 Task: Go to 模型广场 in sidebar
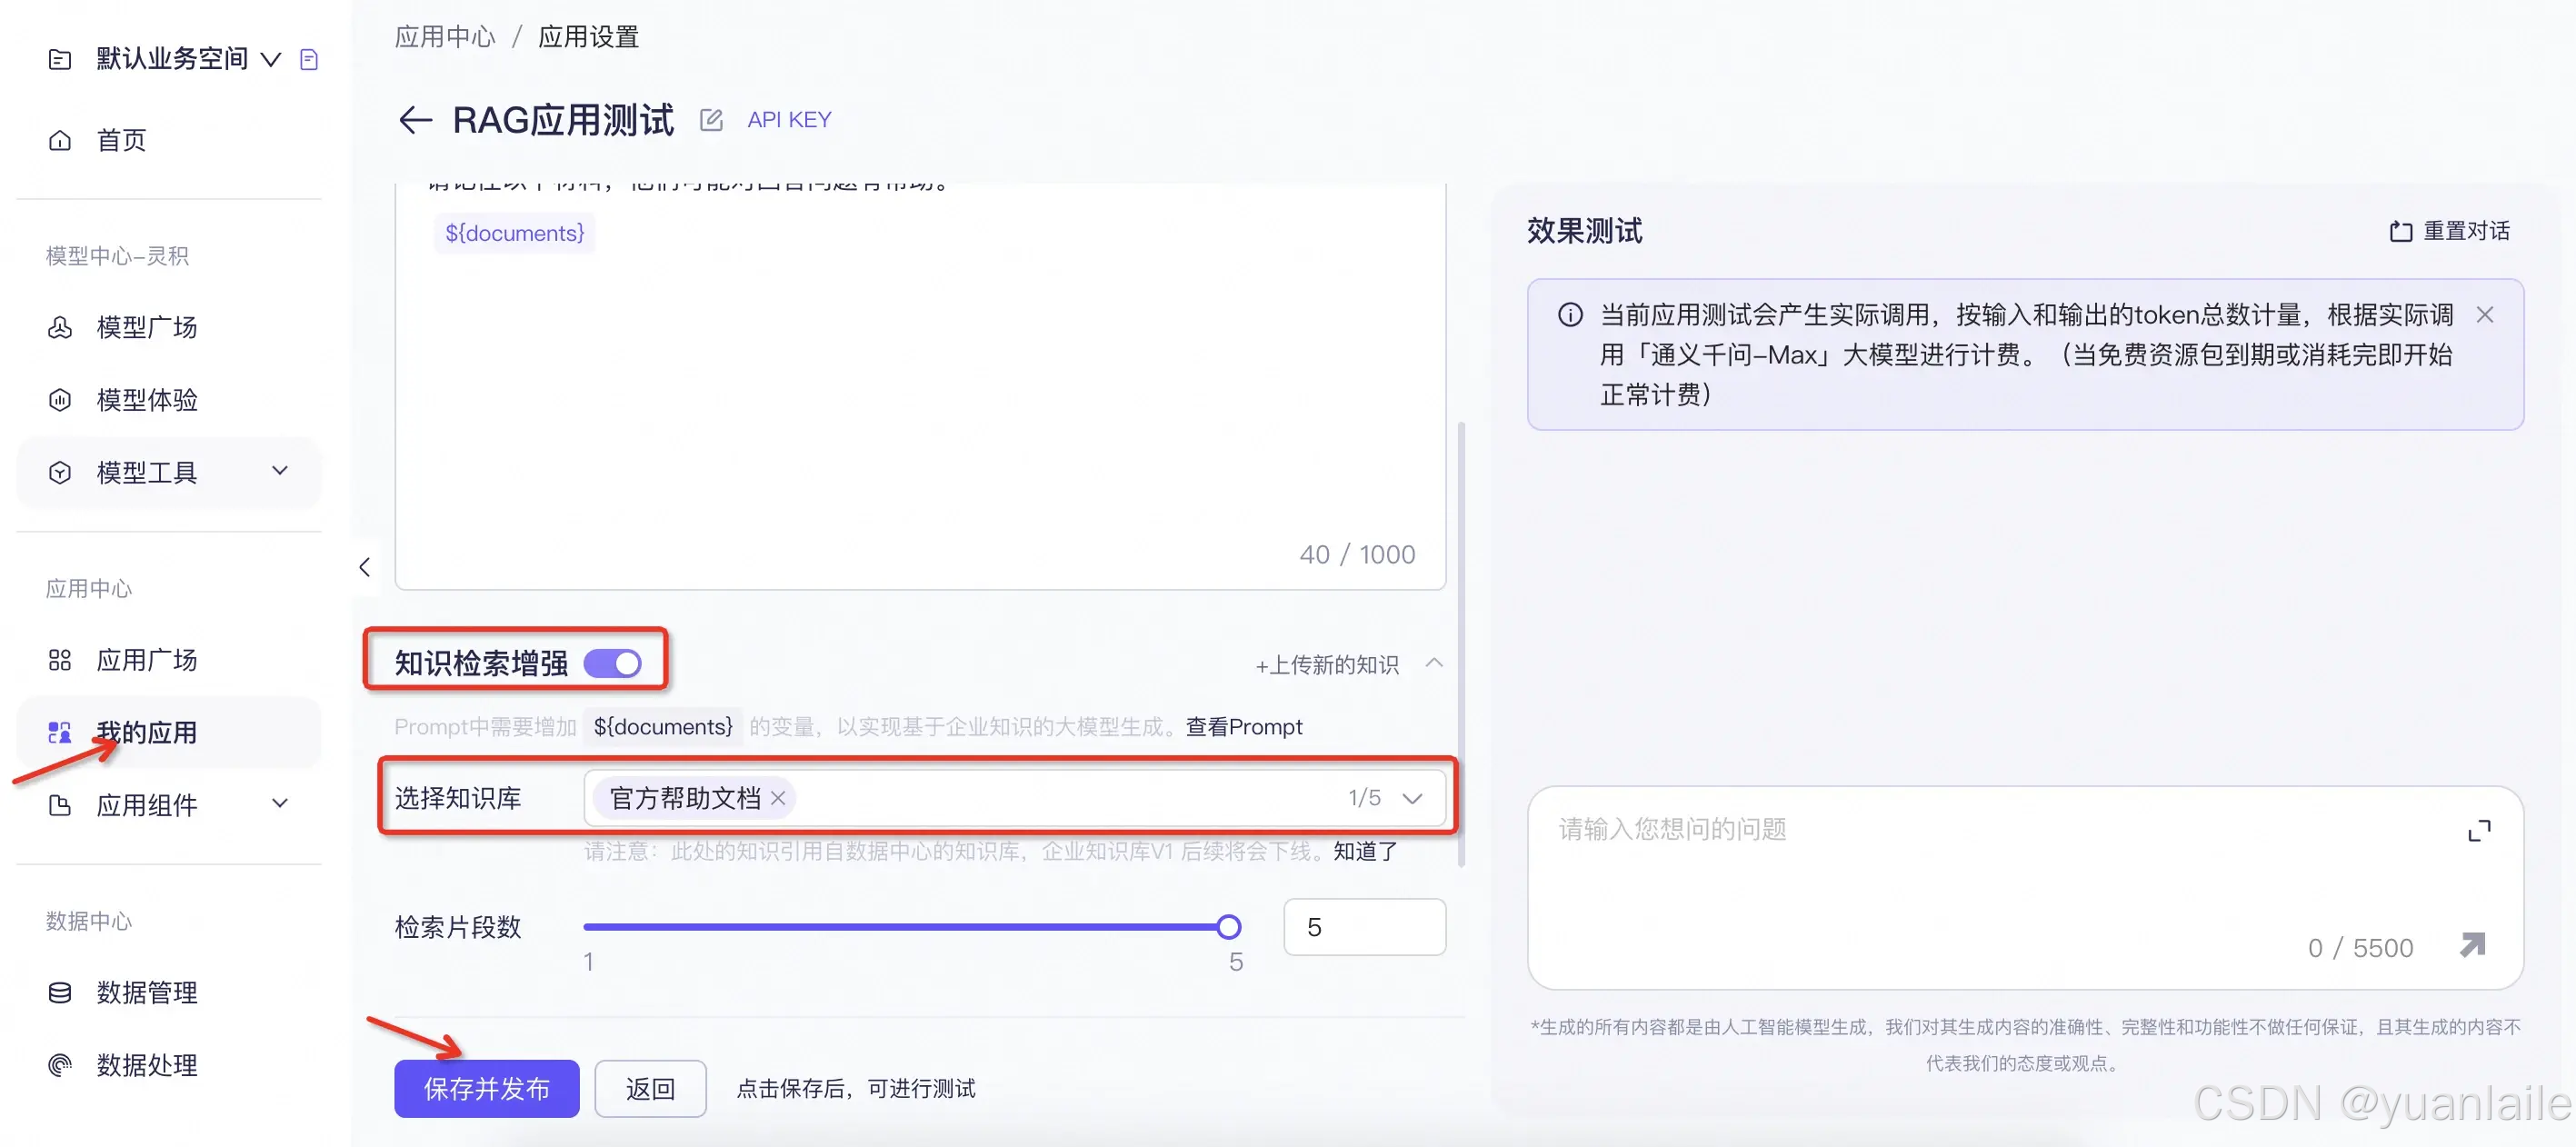(146, 327)
